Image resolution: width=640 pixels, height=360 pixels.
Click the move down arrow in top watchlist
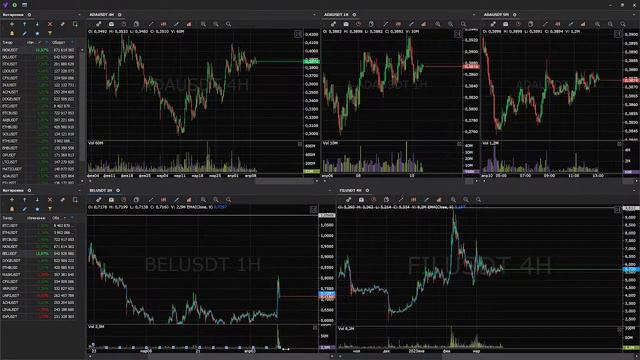[37, 24]
